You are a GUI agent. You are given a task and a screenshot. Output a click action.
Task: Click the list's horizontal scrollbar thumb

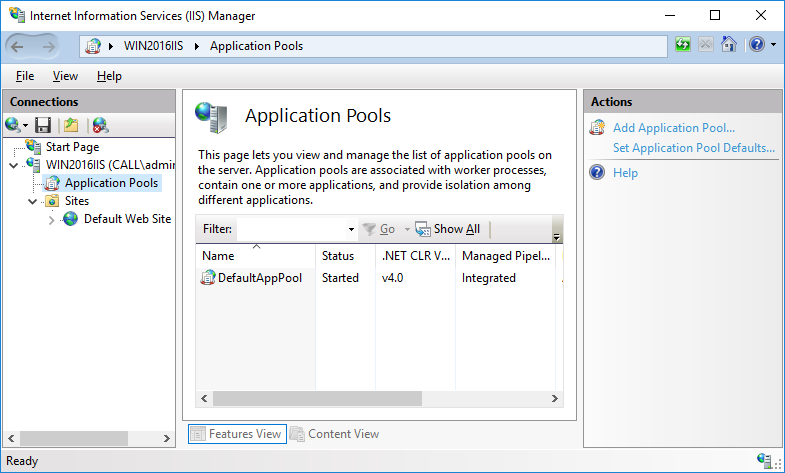pyautogui.click(x=317, y=398)
